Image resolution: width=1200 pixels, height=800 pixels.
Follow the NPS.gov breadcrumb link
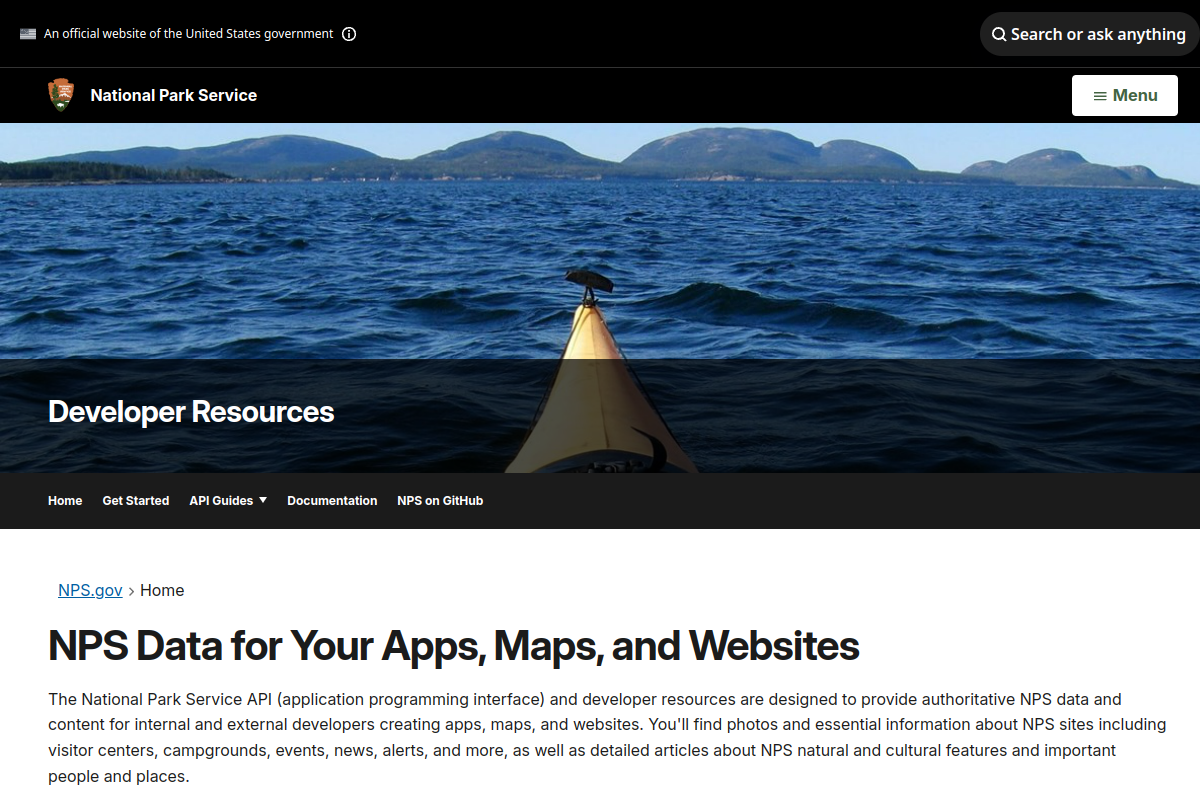(90, 590)
